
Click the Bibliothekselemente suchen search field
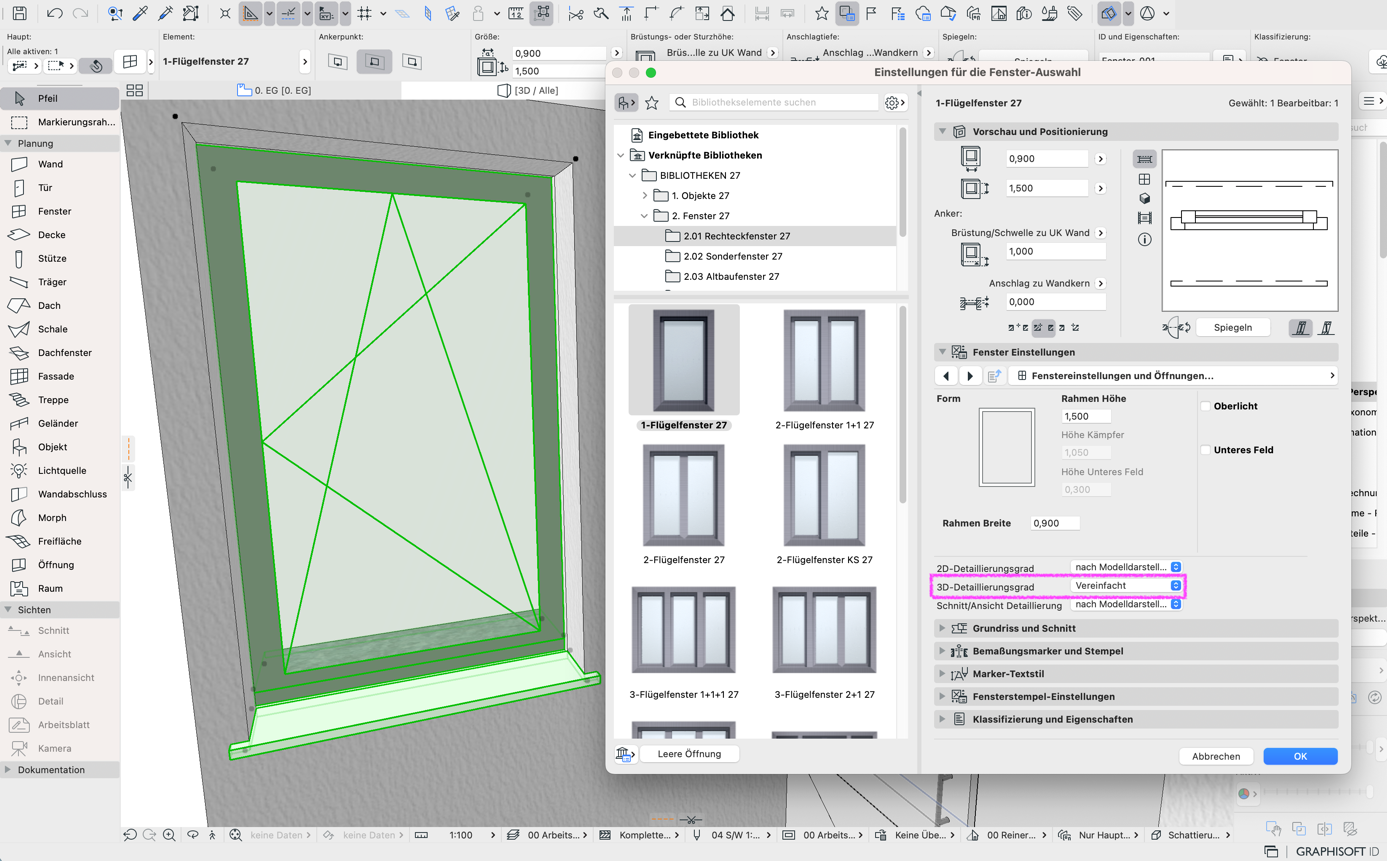[774, 102]
